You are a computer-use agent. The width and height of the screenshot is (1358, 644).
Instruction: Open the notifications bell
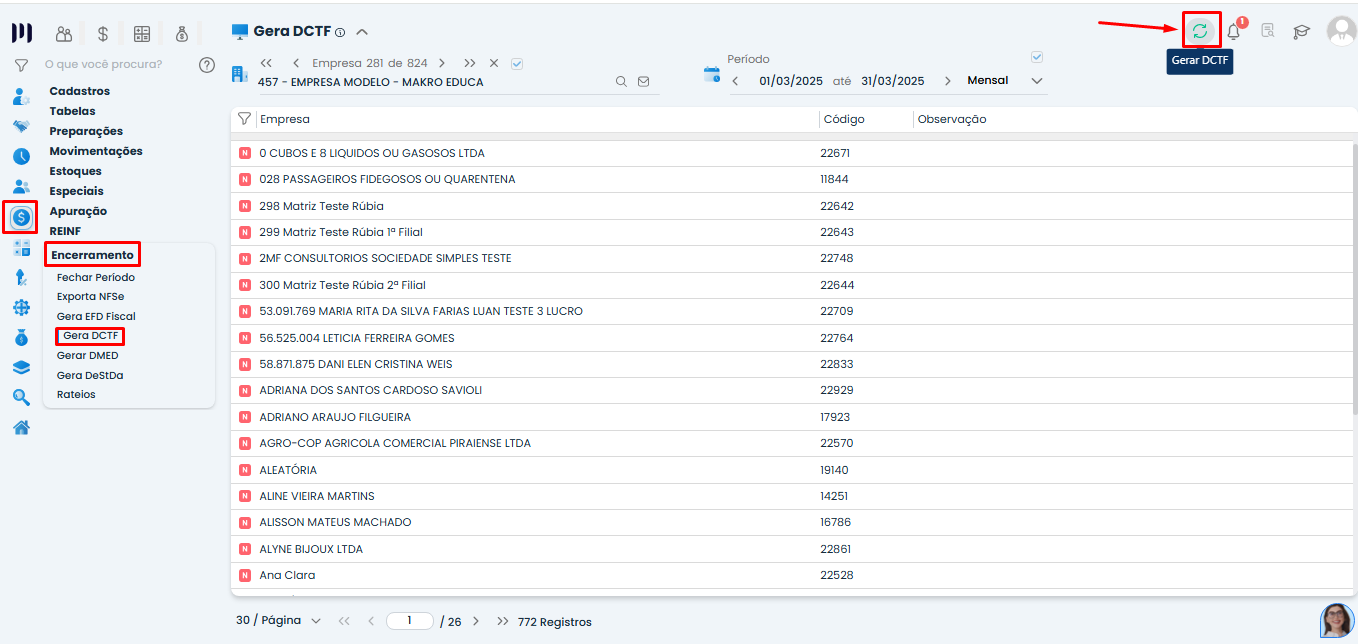(1234, 31)
